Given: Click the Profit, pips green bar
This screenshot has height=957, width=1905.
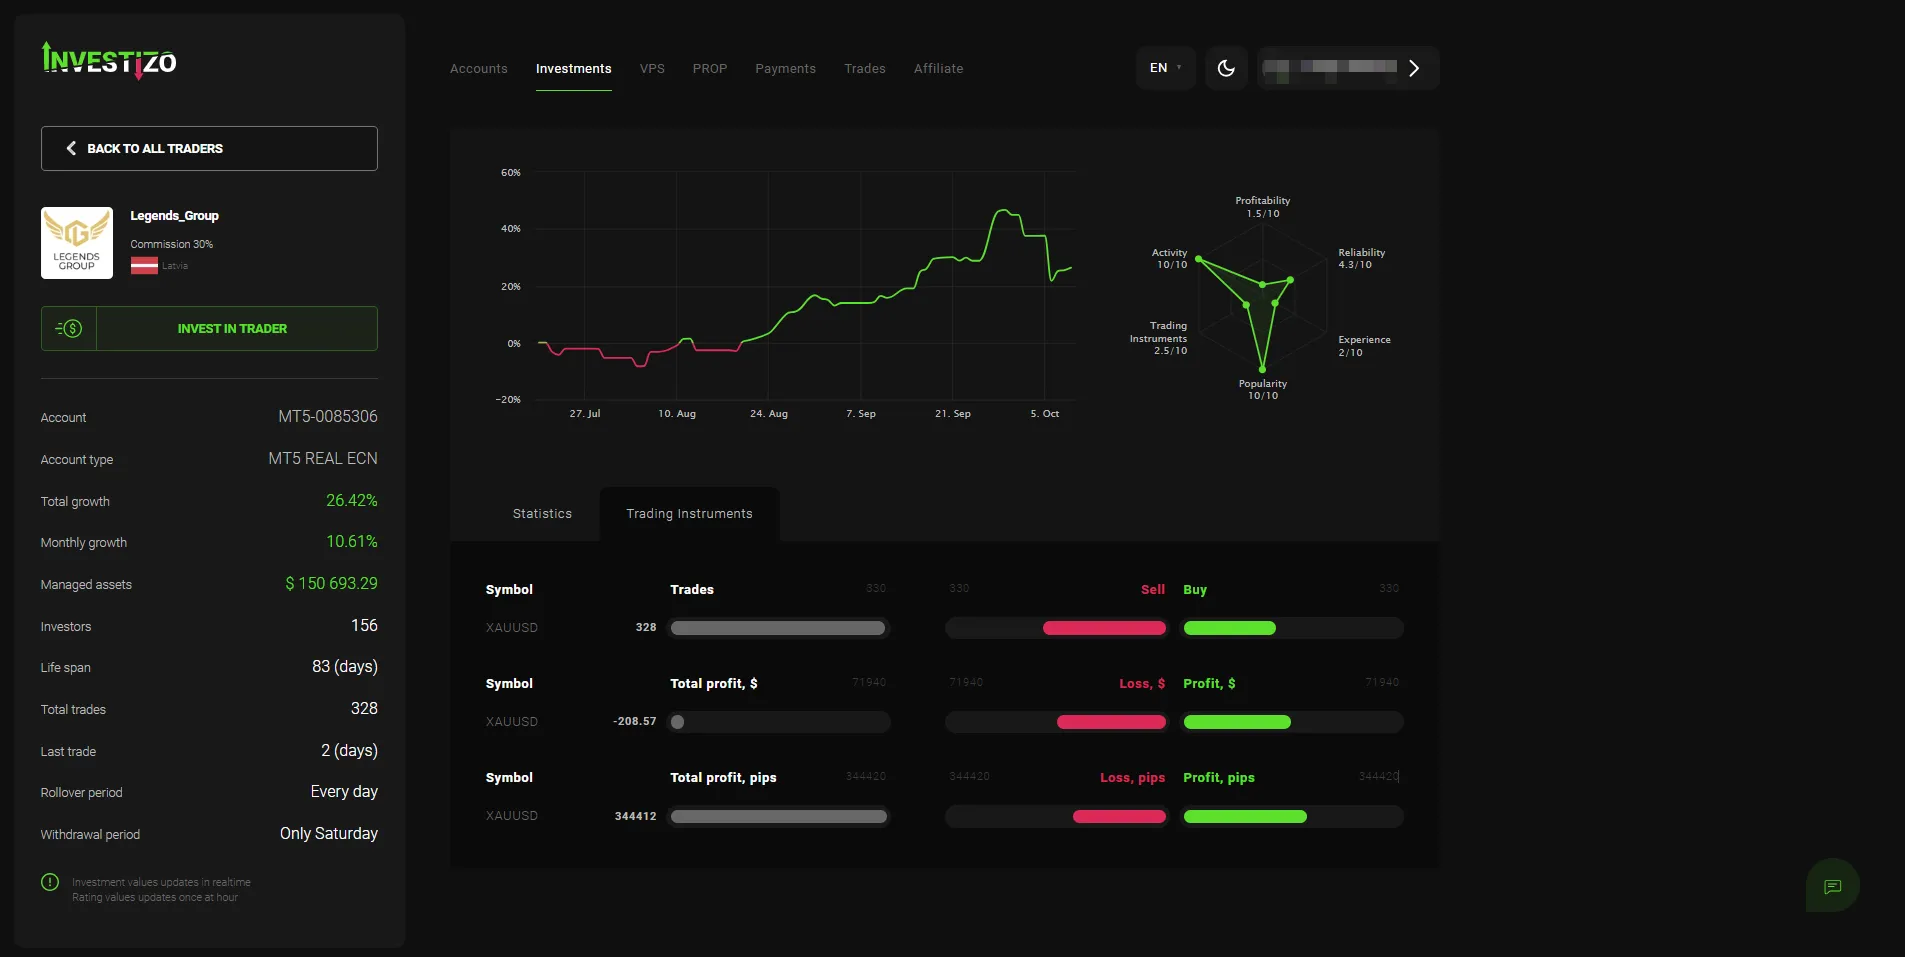Looking at the screenshot, I should (1245, 816).
